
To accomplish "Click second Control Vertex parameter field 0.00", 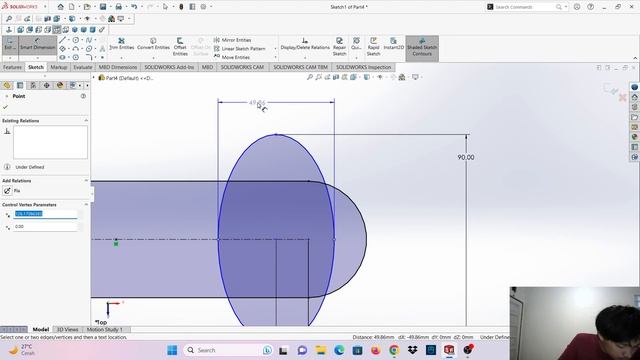I will click(45, 227).
